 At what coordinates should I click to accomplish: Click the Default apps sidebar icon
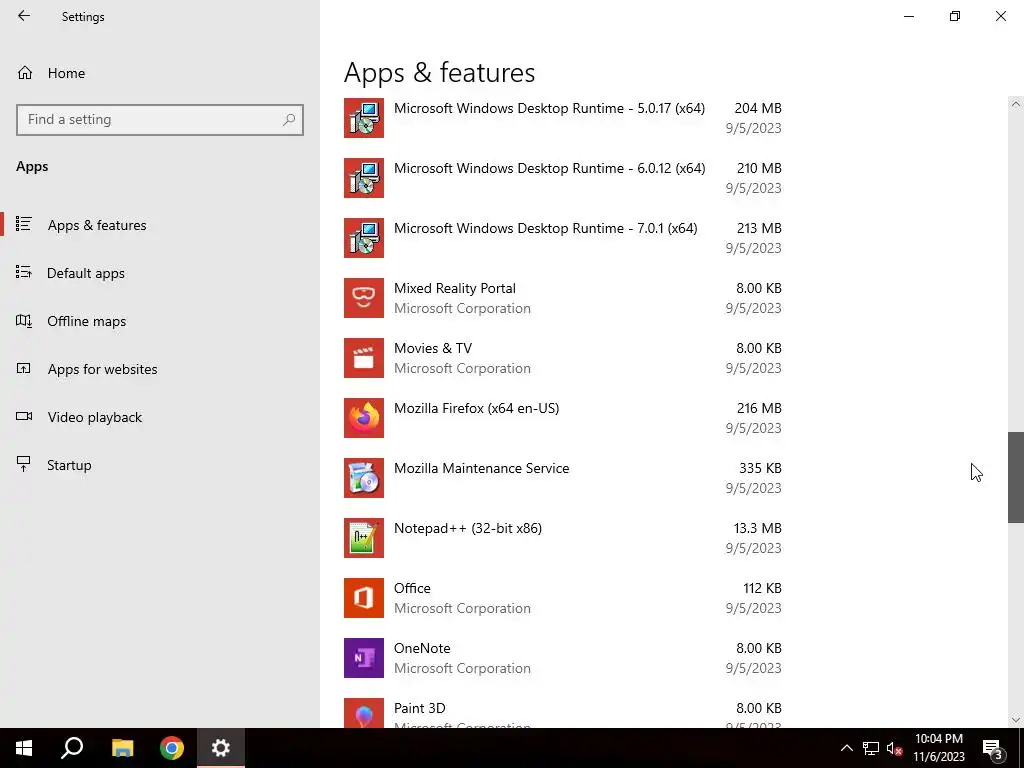coord(24,272)
